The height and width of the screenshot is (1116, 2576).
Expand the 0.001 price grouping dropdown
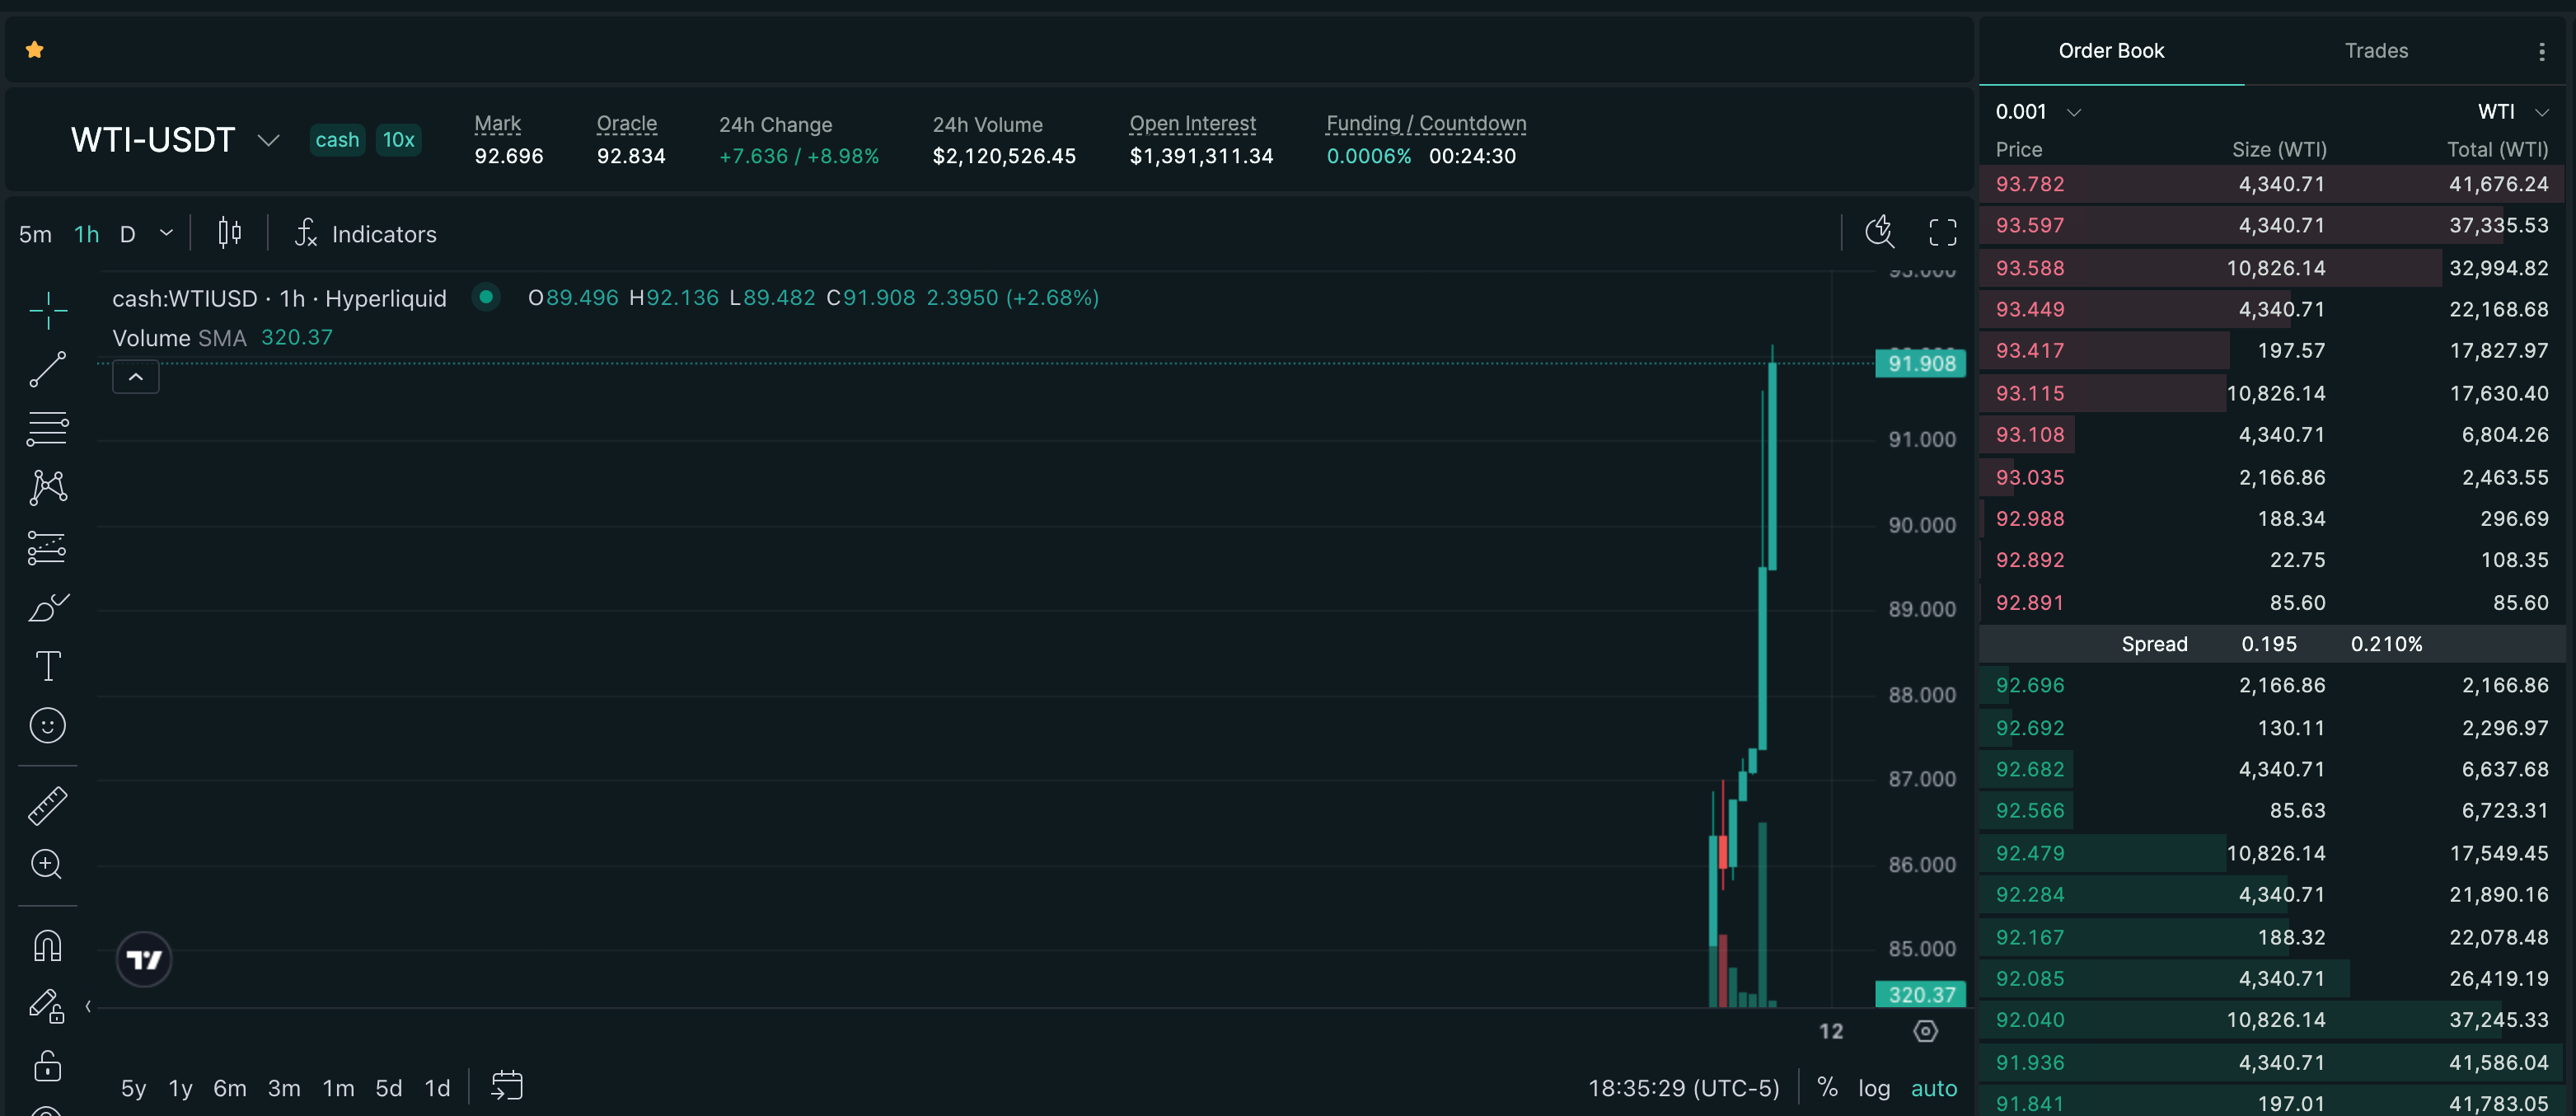[2073, 112]
